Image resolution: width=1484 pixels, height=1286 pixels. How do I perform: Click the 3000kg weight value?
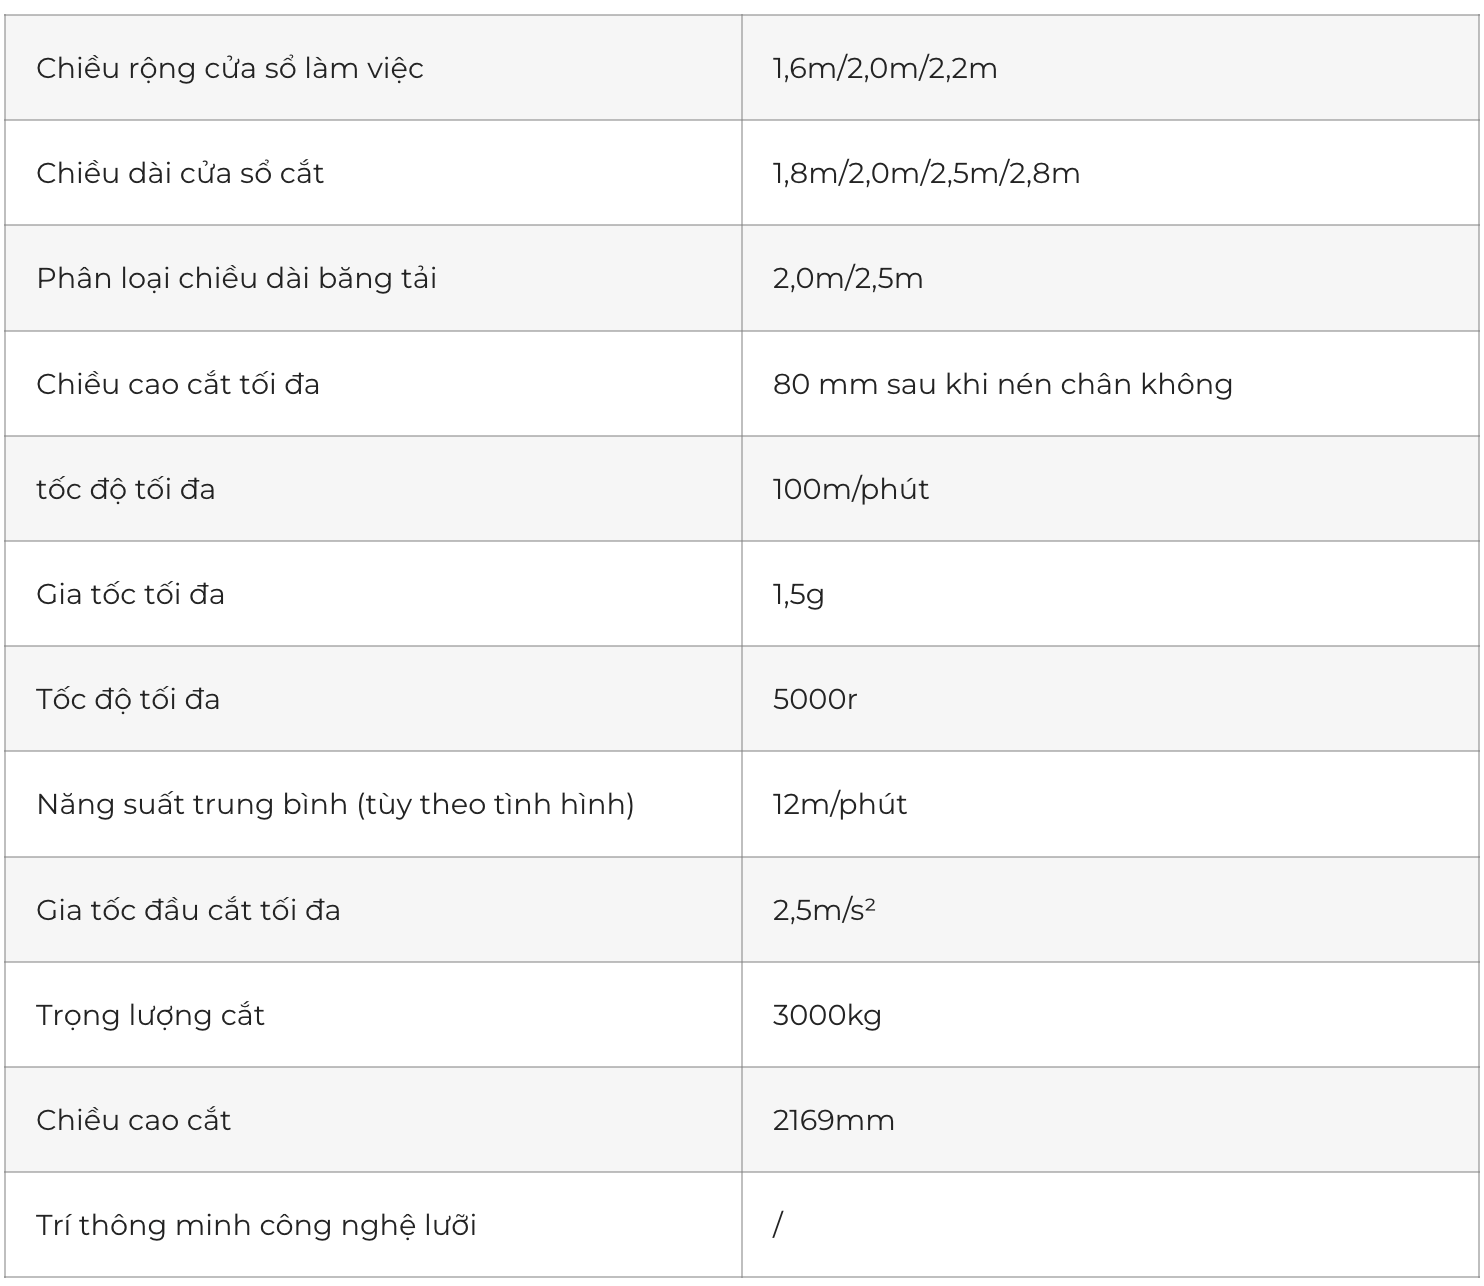tap(827, 1015)
